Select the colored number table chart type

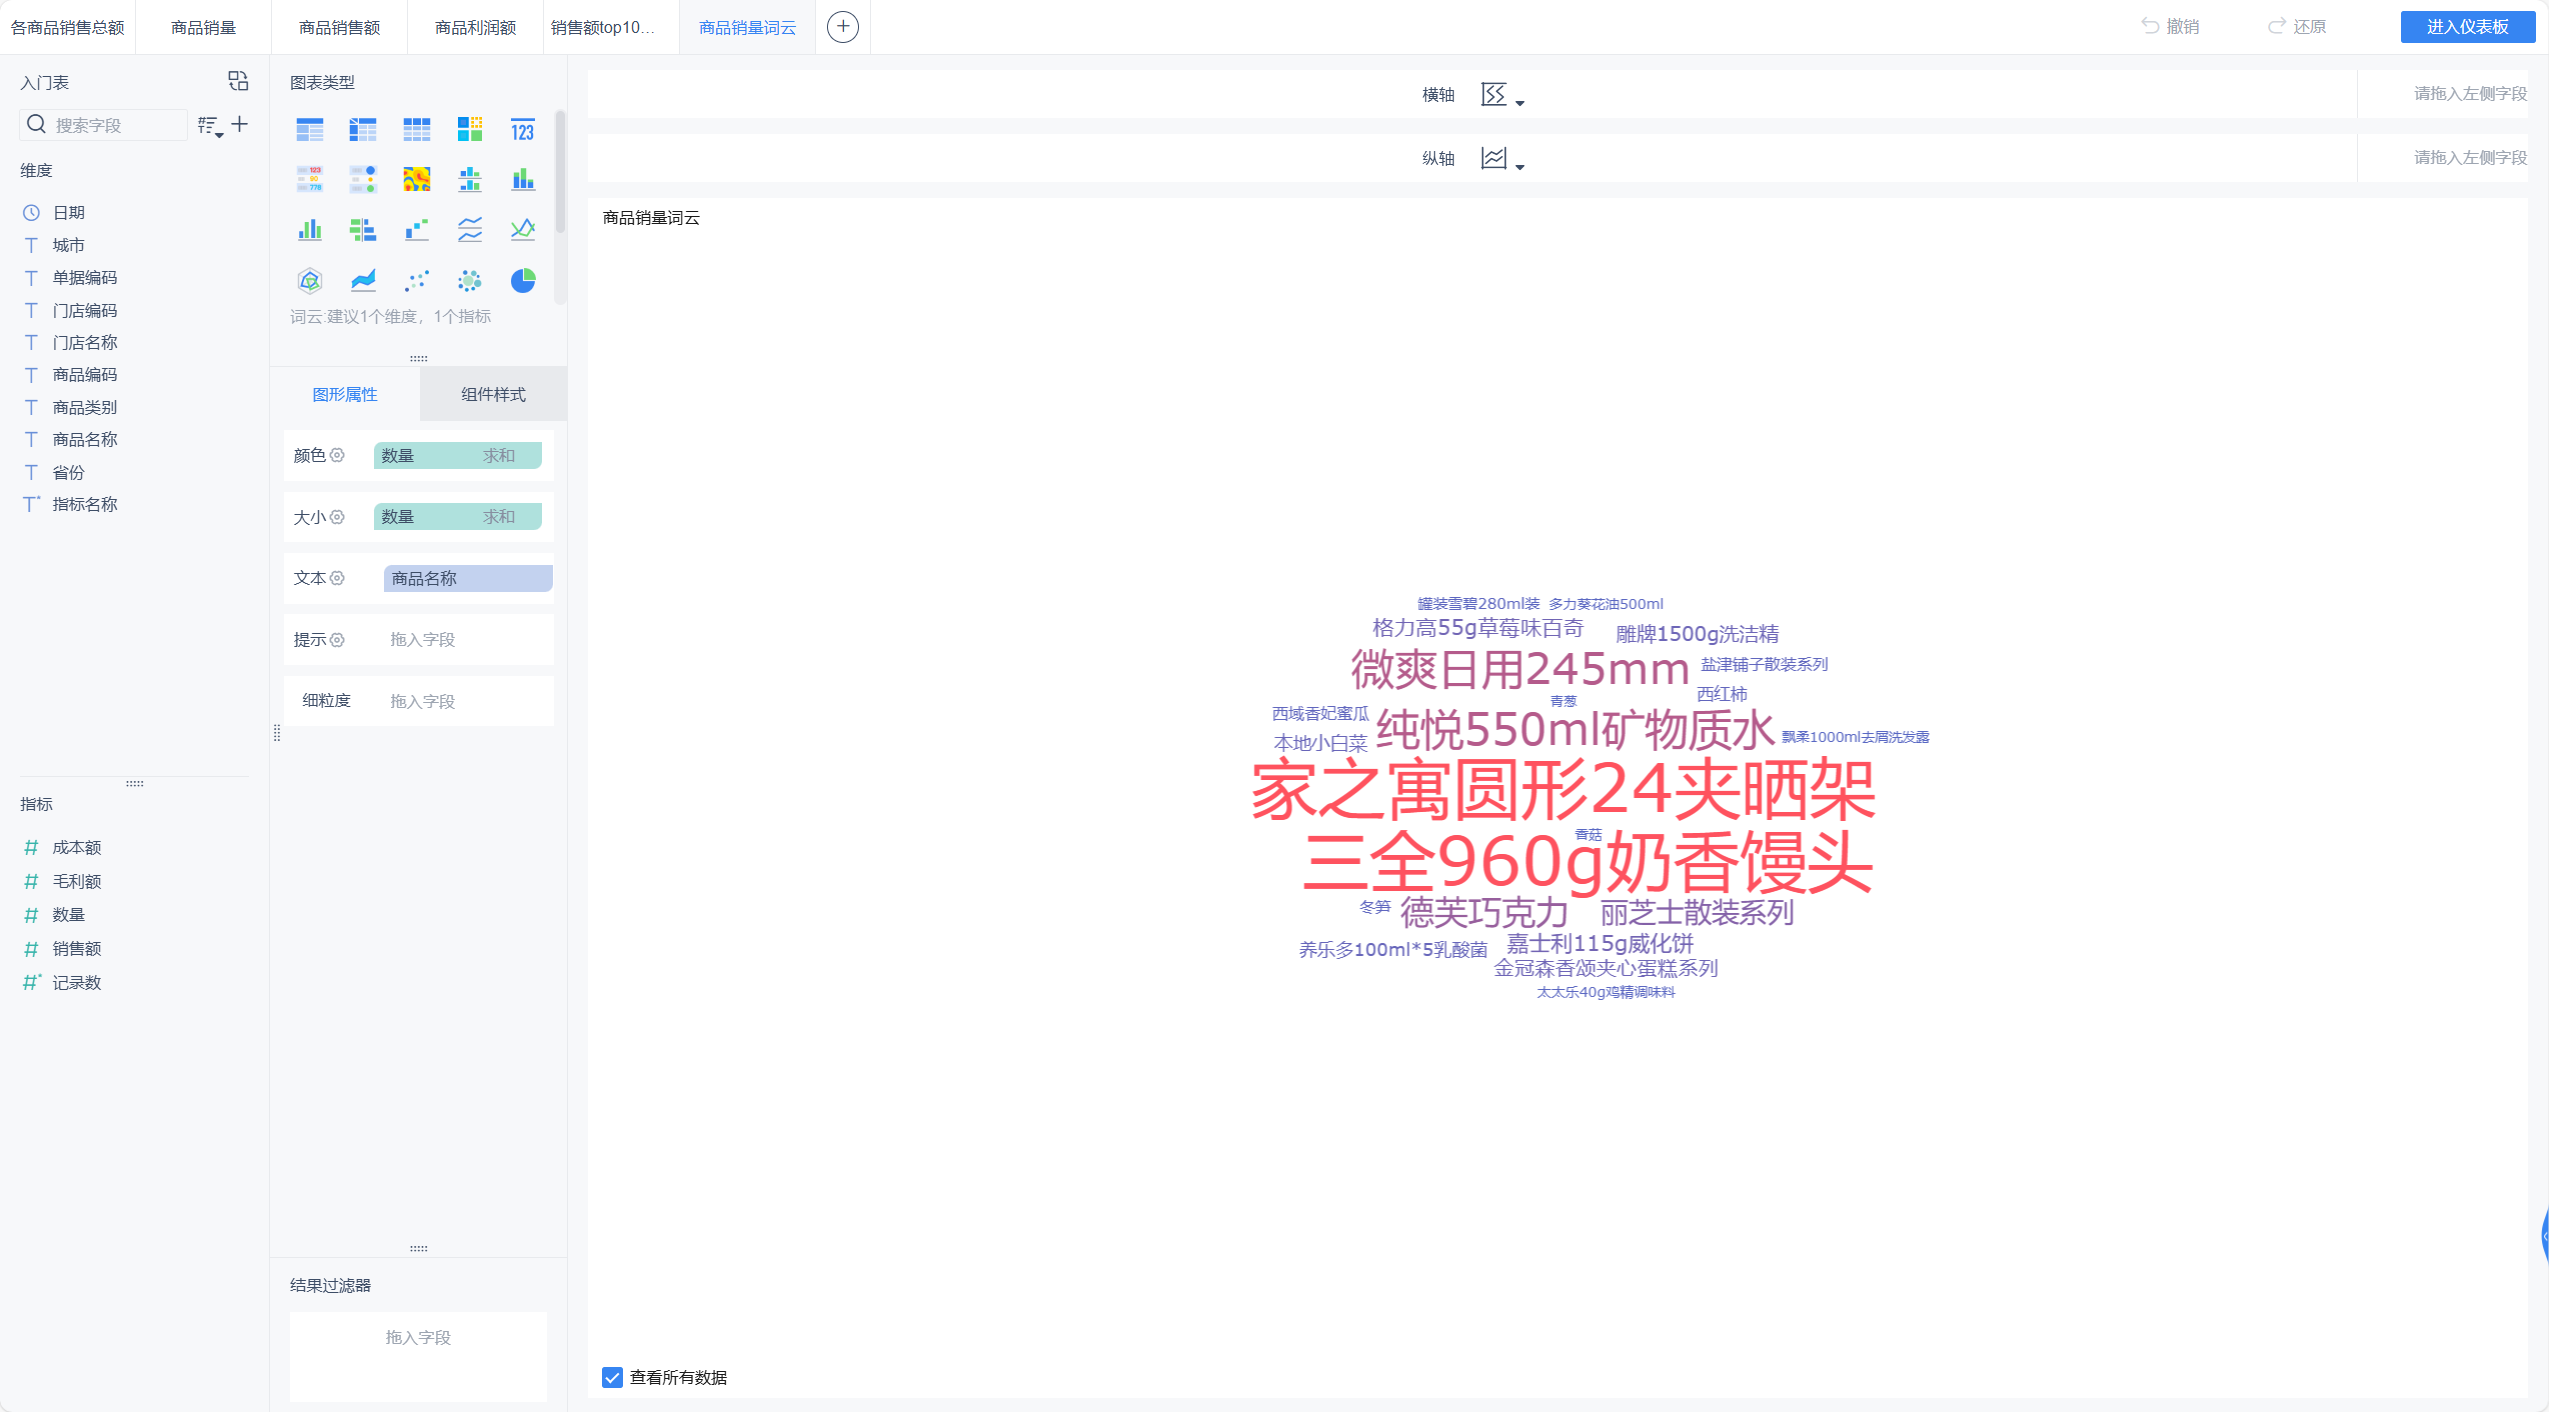[310, 179]
